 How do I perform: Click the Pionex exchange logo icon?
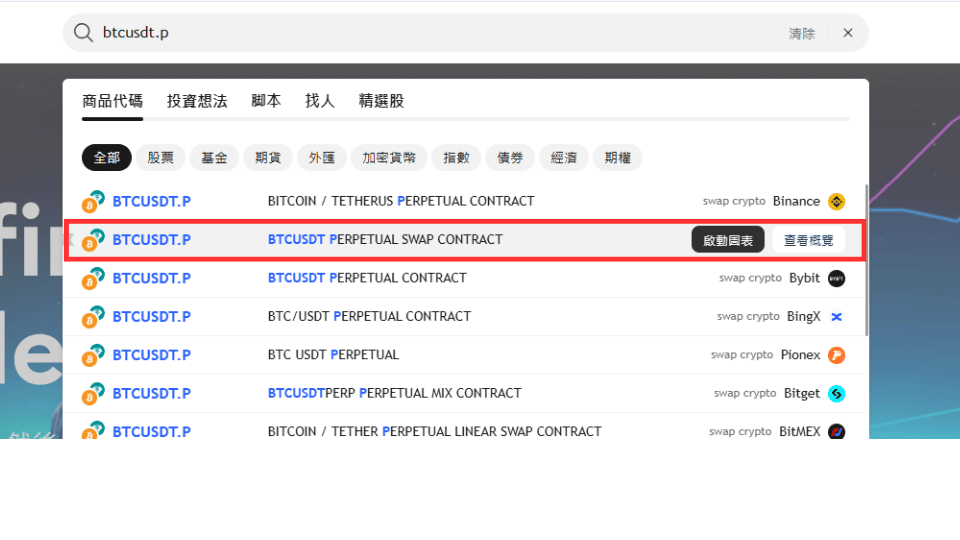pyautogui.click(x=836, y=355)
